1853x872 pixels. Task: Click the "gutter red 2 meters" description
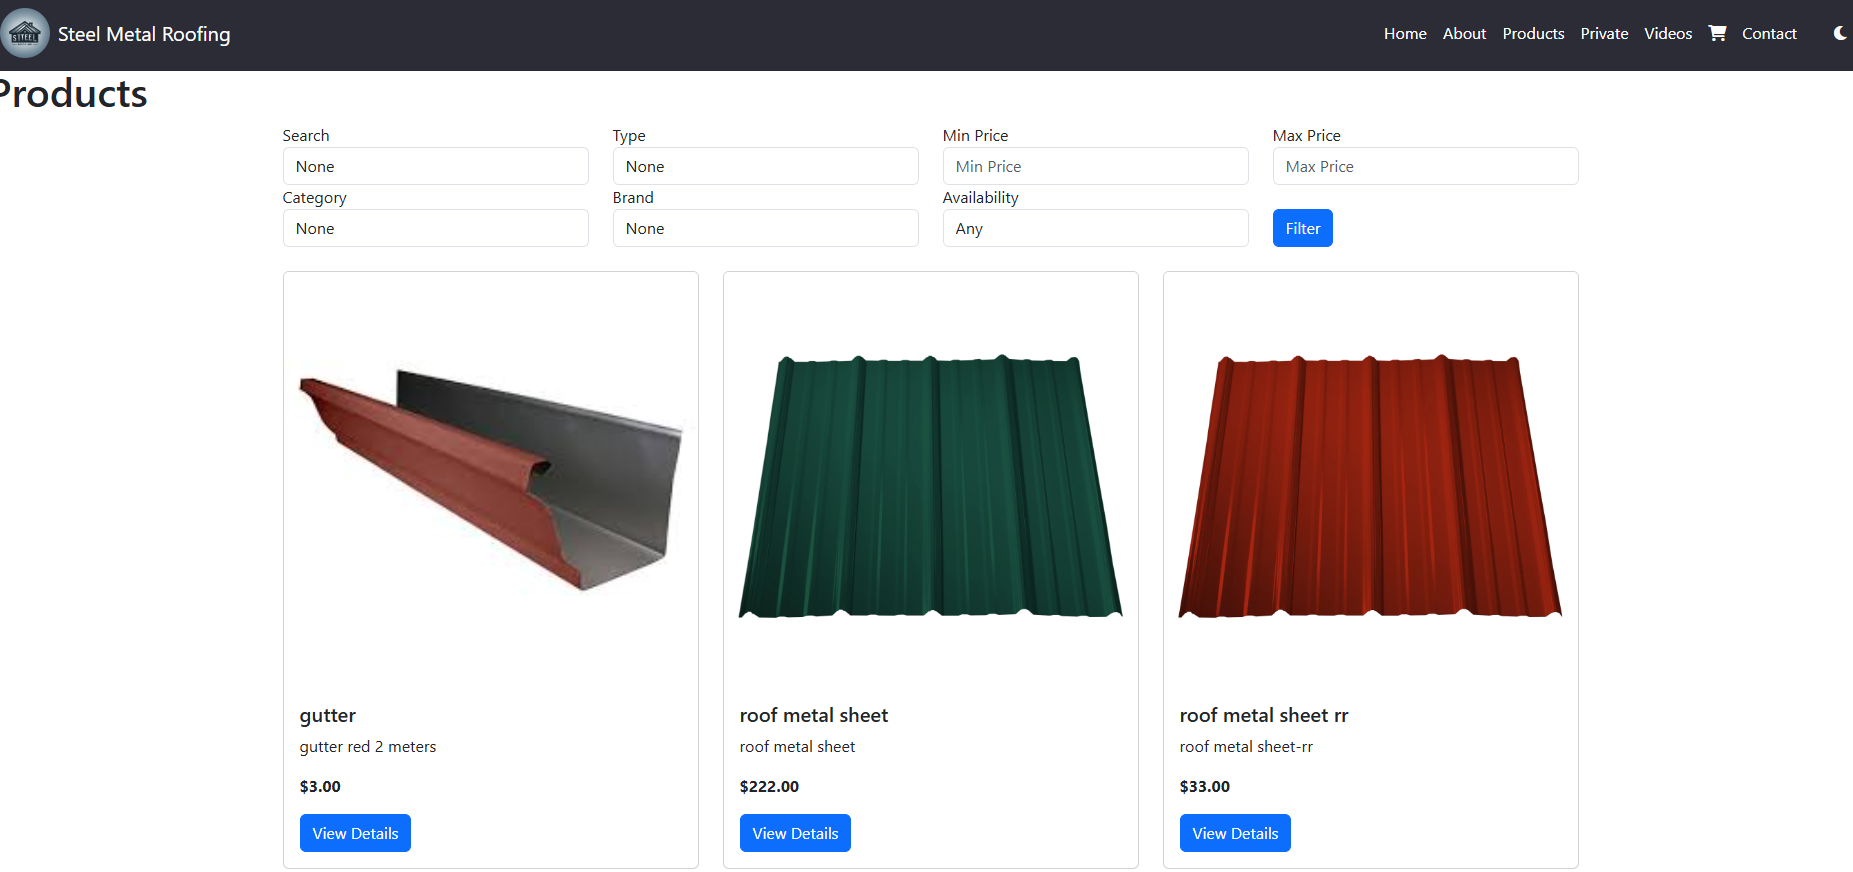point(368,747)
